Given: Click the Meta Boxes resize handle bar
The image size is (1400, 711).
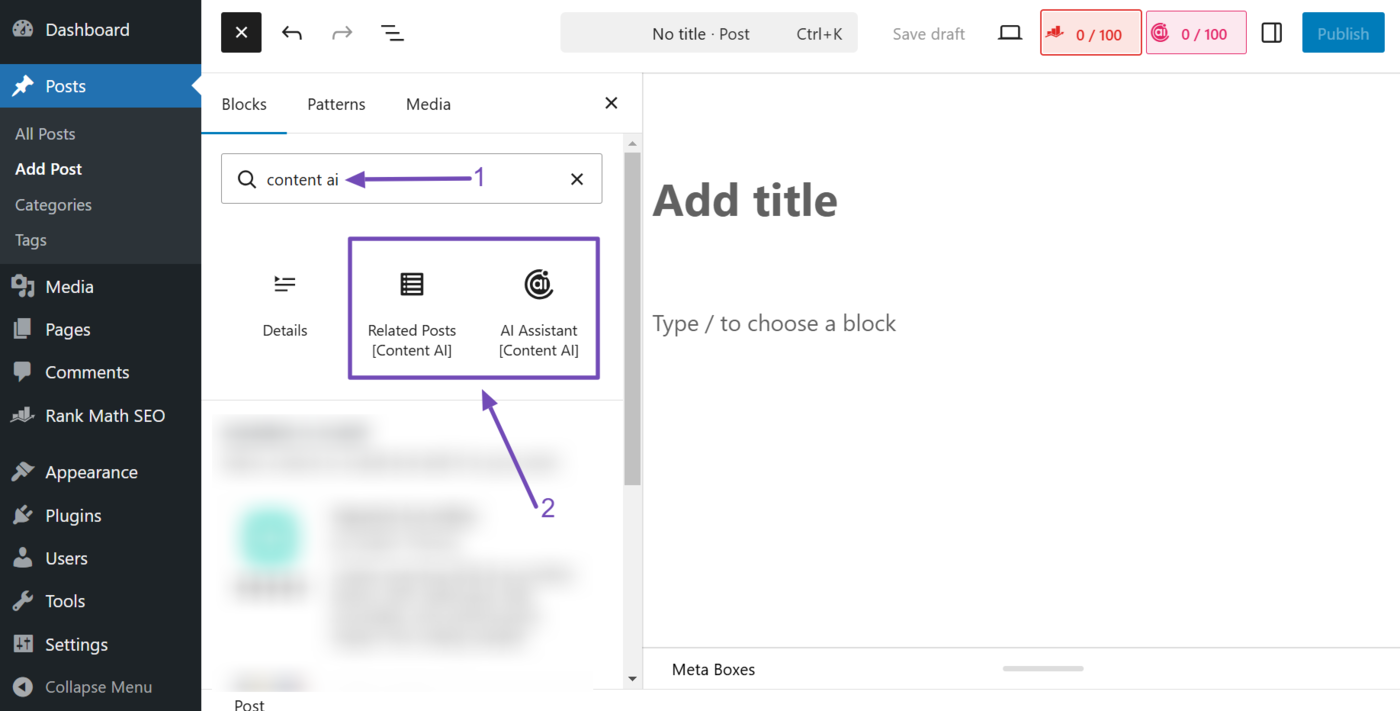Looking at the screenshot, I should click(x=1043, y=668).
